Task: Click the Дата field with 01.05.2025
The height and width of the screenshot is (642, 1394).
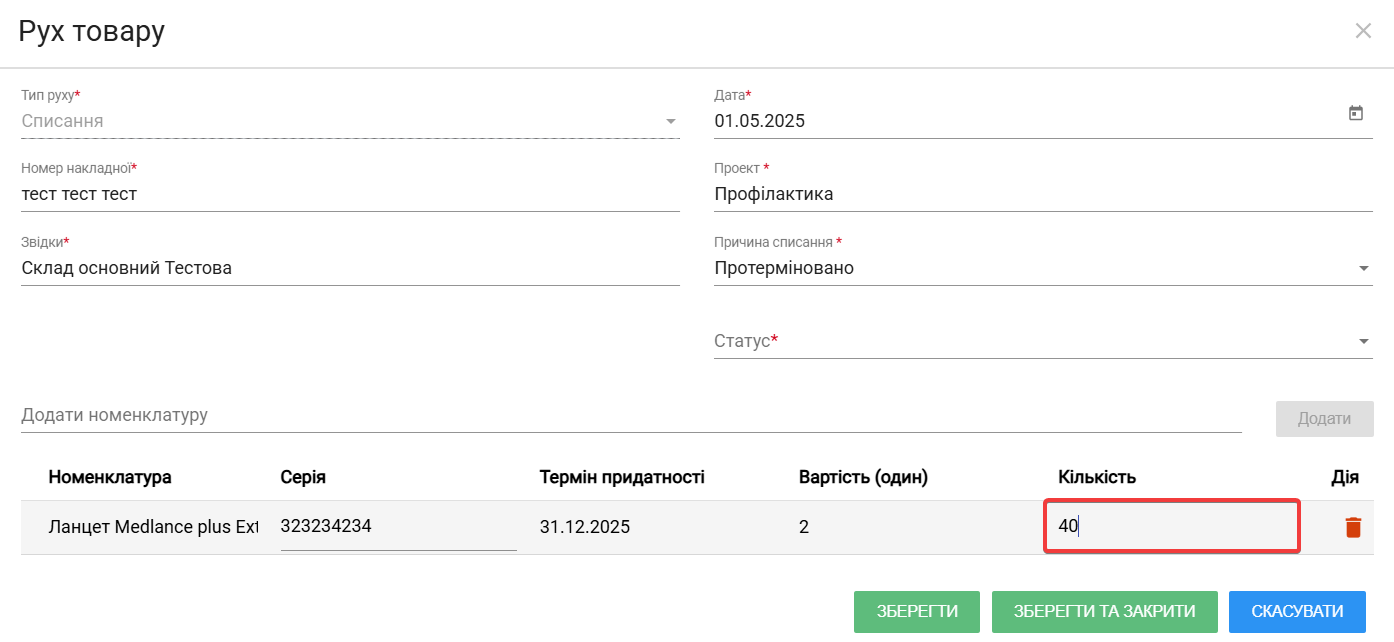Action: tap(1020, 122)
